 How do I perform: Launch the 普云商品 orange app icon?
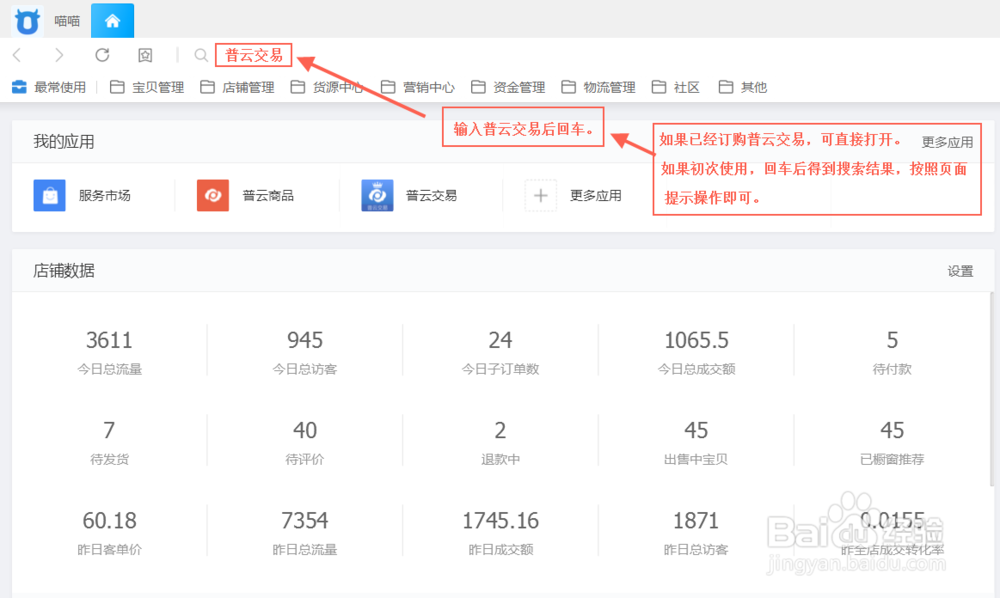coord(213,196)
